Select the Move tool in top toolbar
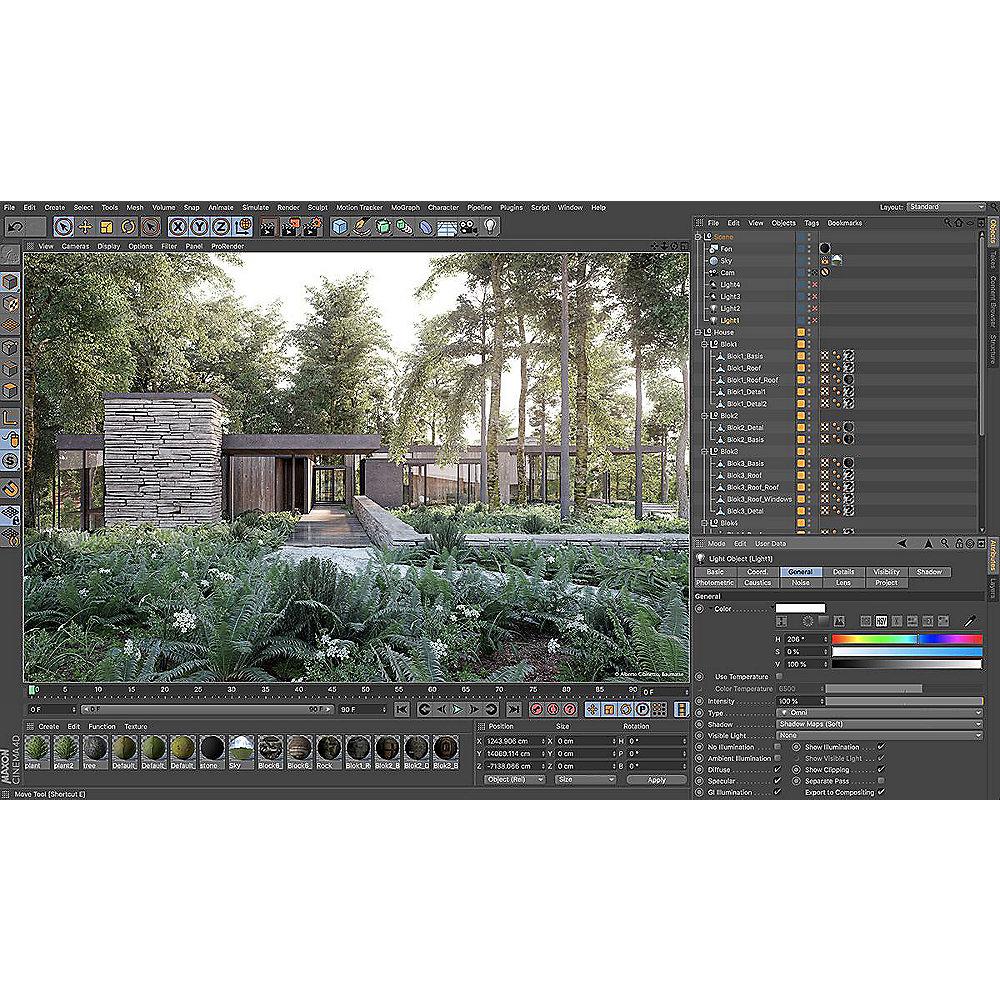 point(85,227)
